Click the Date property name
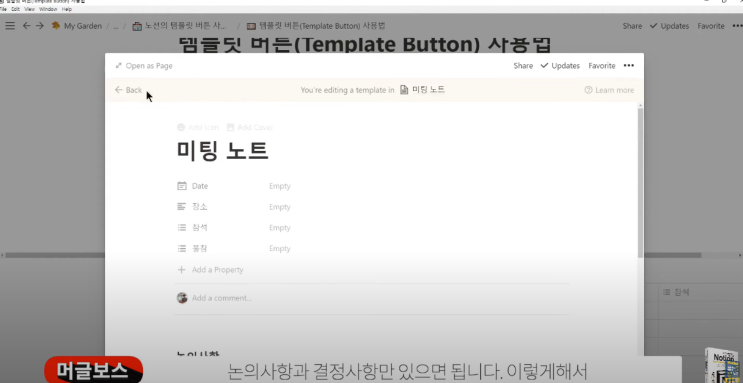Screen dimensions: 743x383 (x=193, y=186)
